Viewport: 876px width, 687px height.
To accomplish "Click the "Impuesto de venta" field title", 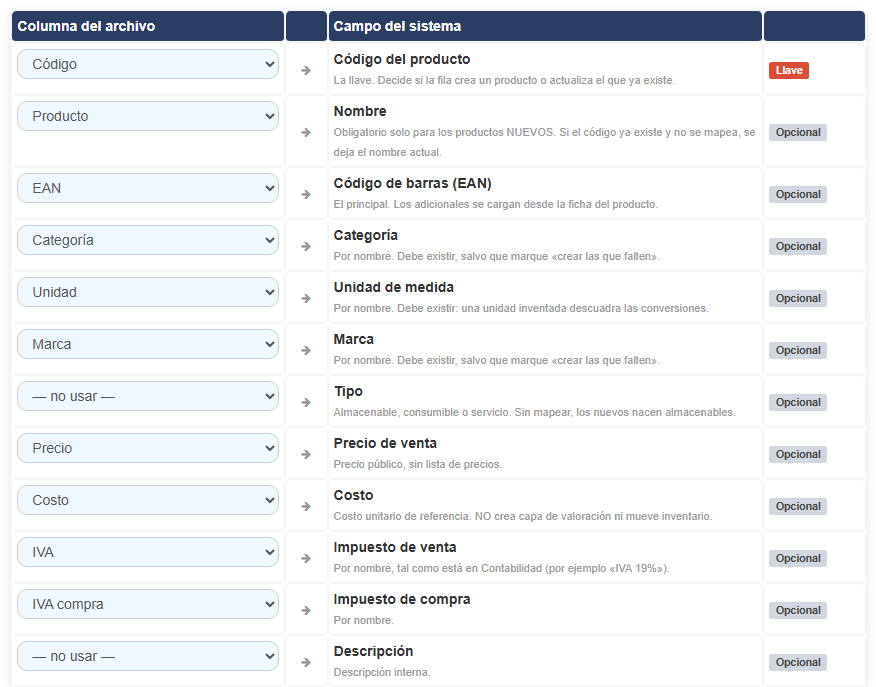I will (x=395, y=547).
